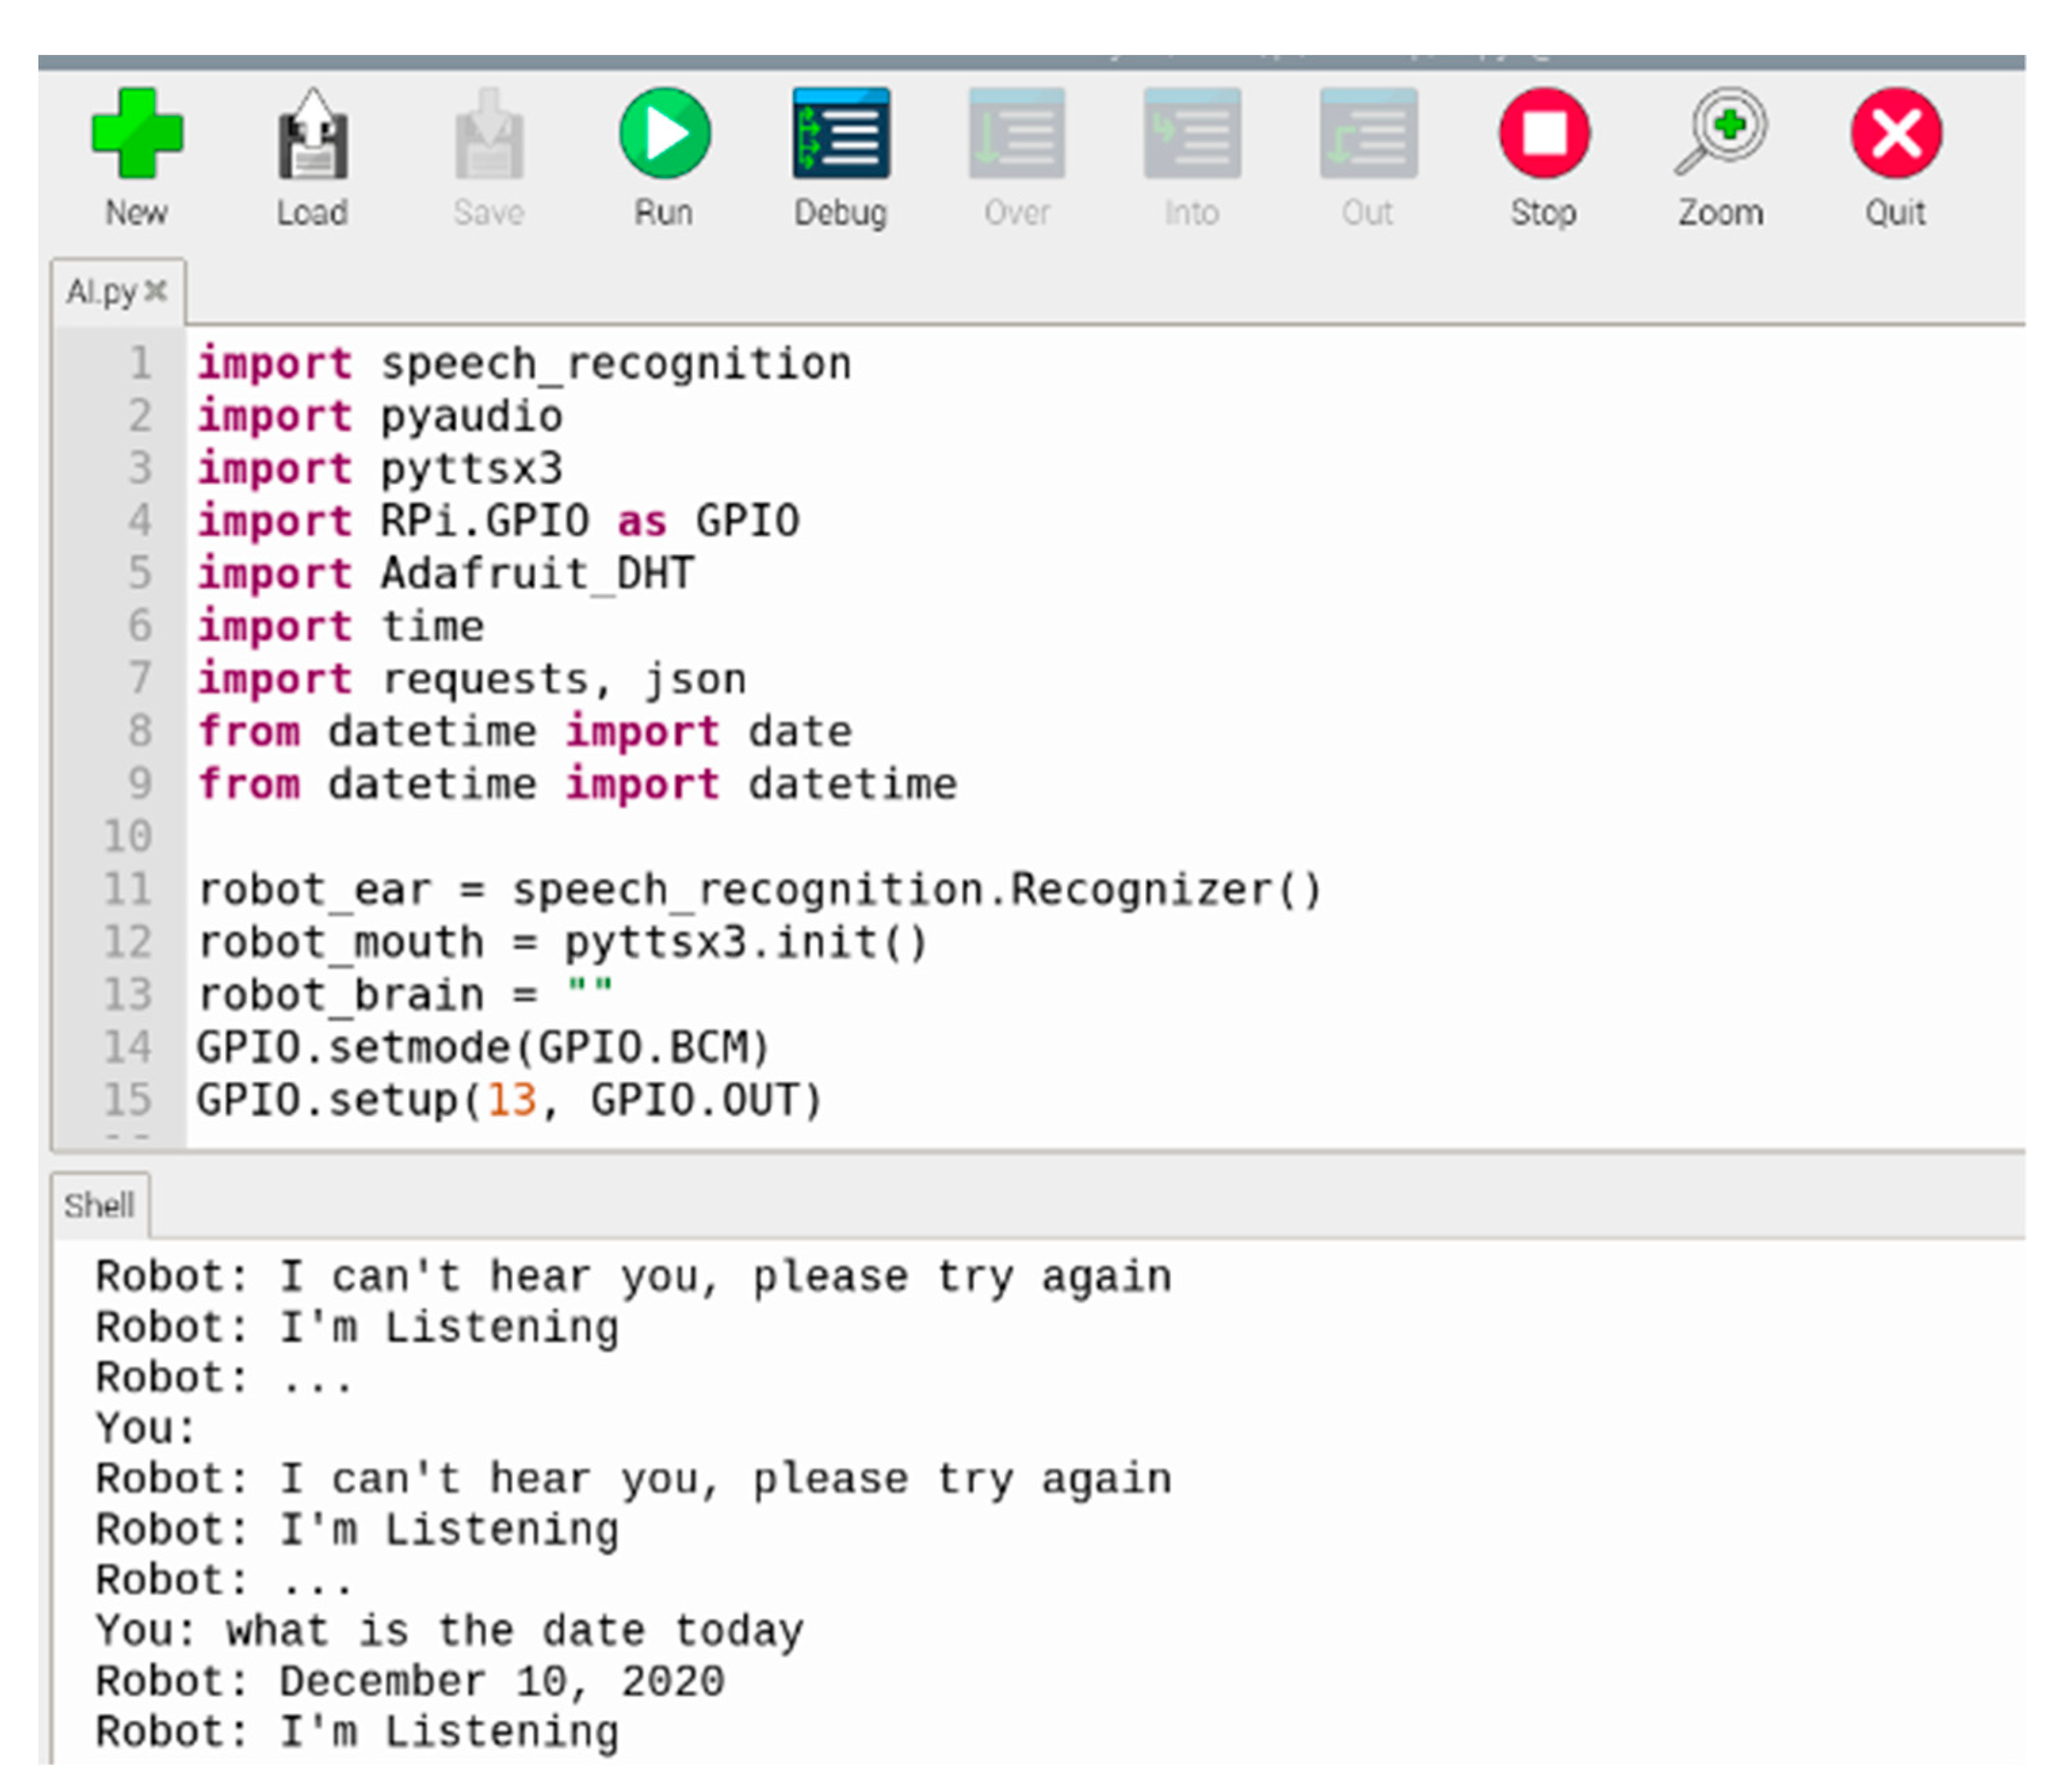Viewport: 2059px width, 1792px height.
Task: Create a new file with the green plus icon
Action: [137, 133]
